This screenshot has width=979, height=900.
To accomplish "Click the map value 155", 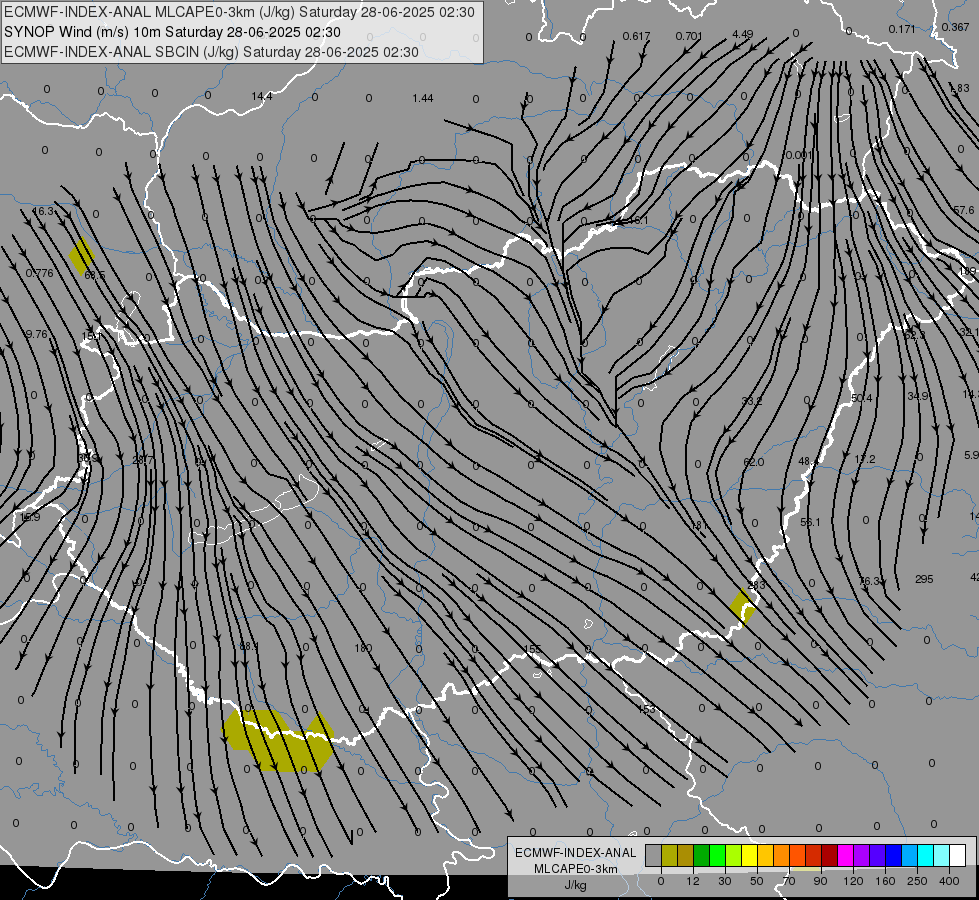I will pos(532,649).
